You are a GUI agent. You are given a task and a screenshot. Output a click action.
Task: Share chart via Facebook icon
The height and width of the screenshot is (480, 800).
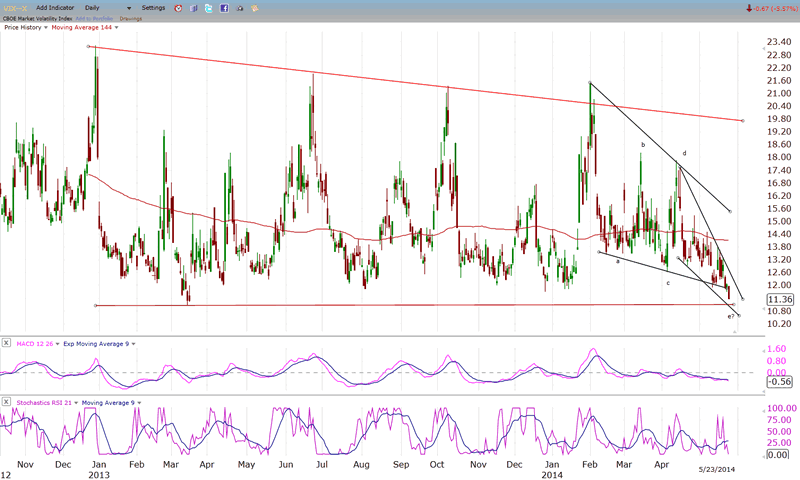tap(224, 8)
